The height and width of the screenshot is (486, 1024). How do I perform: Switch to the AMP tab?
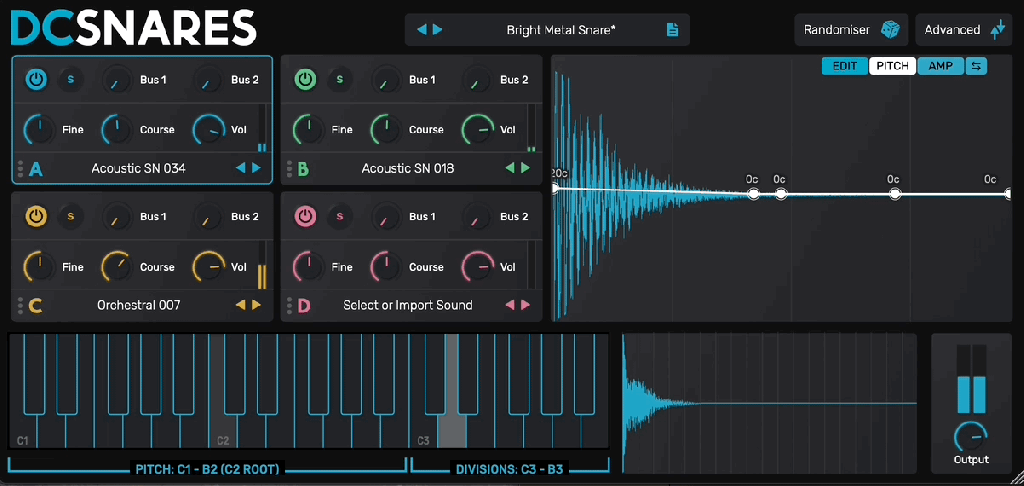(x=940, y=66)
